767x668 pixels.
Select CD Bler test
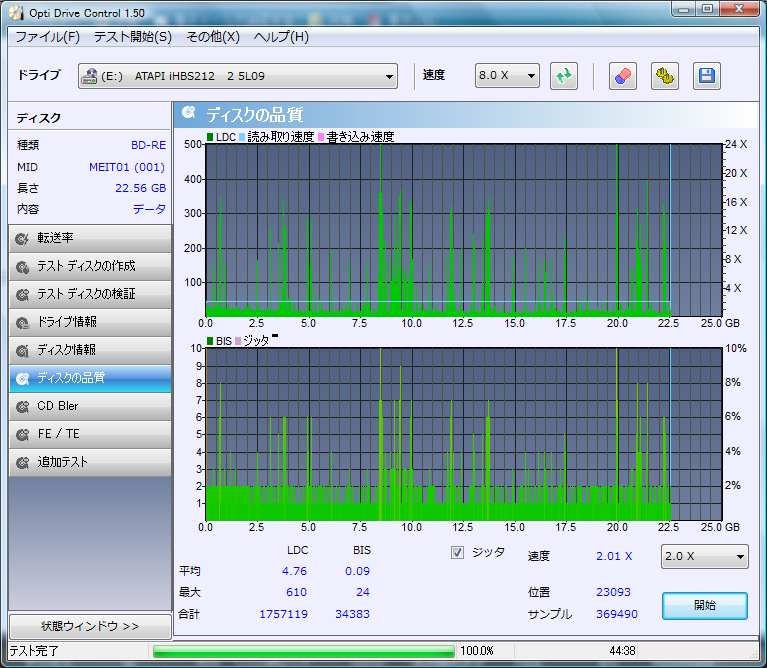click(x=90, y=406)
